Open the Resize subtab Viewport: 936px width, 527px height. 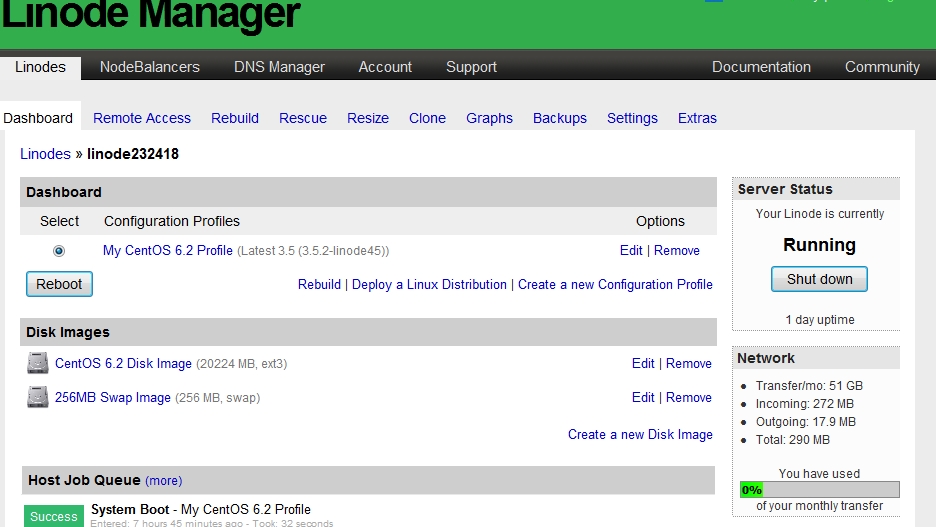point(368,118)
